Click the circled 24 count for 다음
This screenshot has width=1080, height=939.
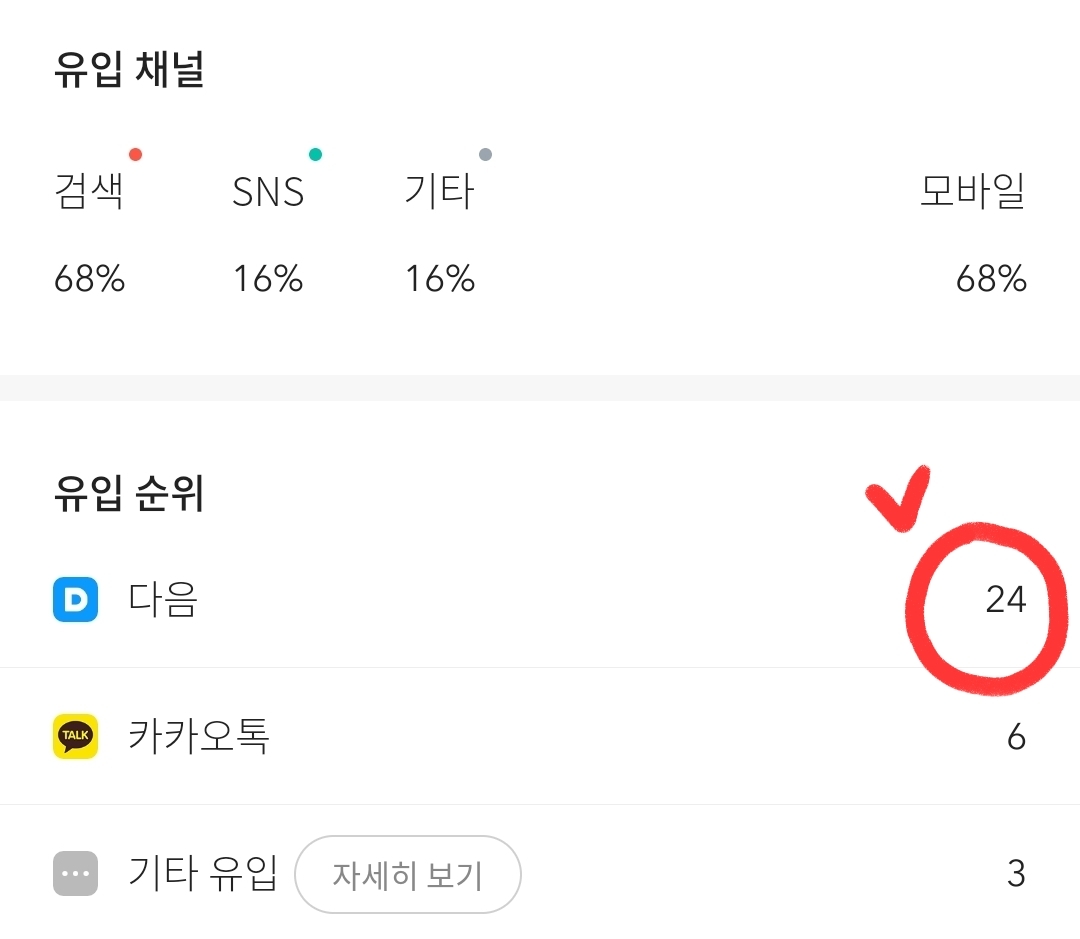coord(1006,599)
